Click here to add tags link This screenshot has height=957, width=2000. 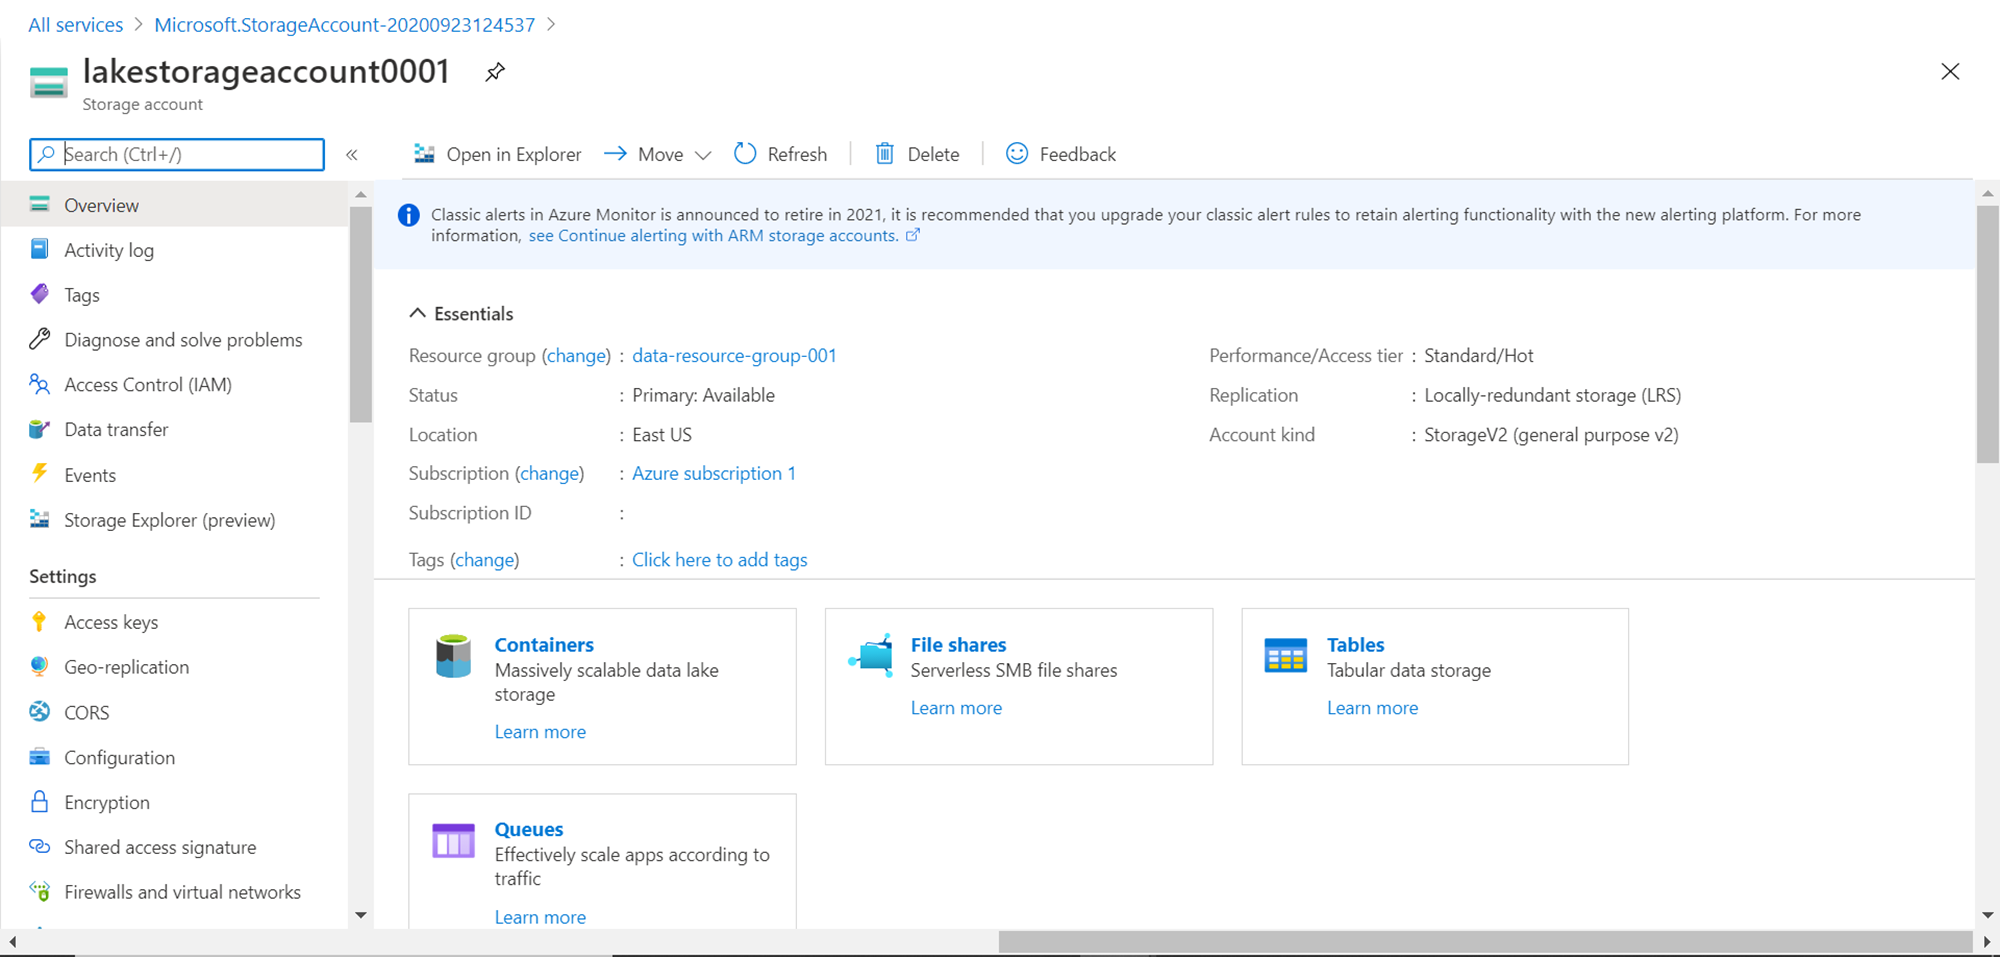pos(719,560)
